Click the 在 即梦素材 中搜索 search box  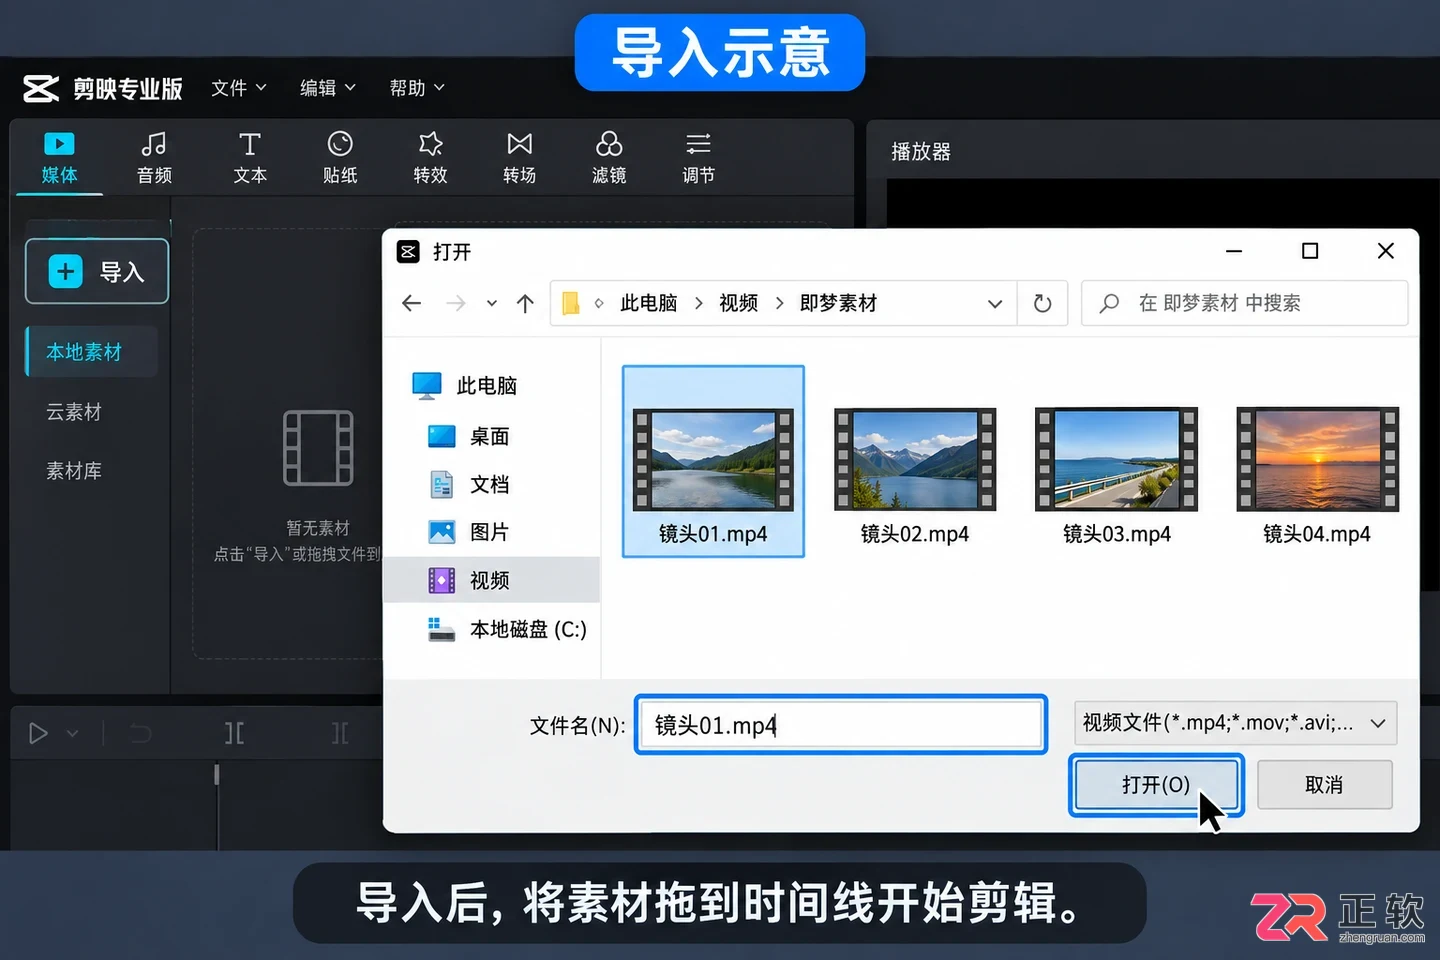click(x=1245, y=303)
